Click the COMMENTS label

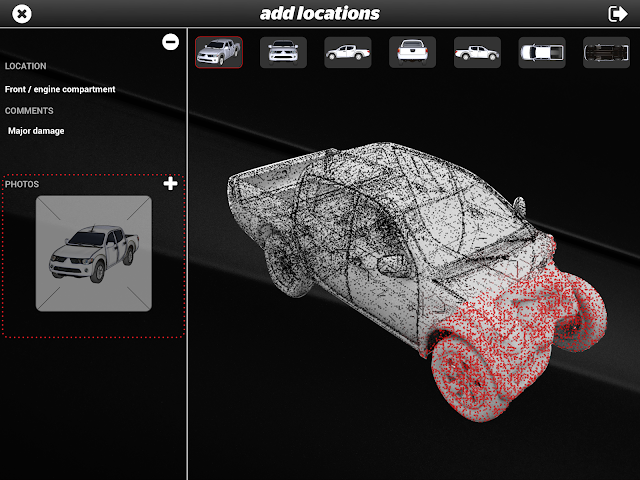click(29, 111)
